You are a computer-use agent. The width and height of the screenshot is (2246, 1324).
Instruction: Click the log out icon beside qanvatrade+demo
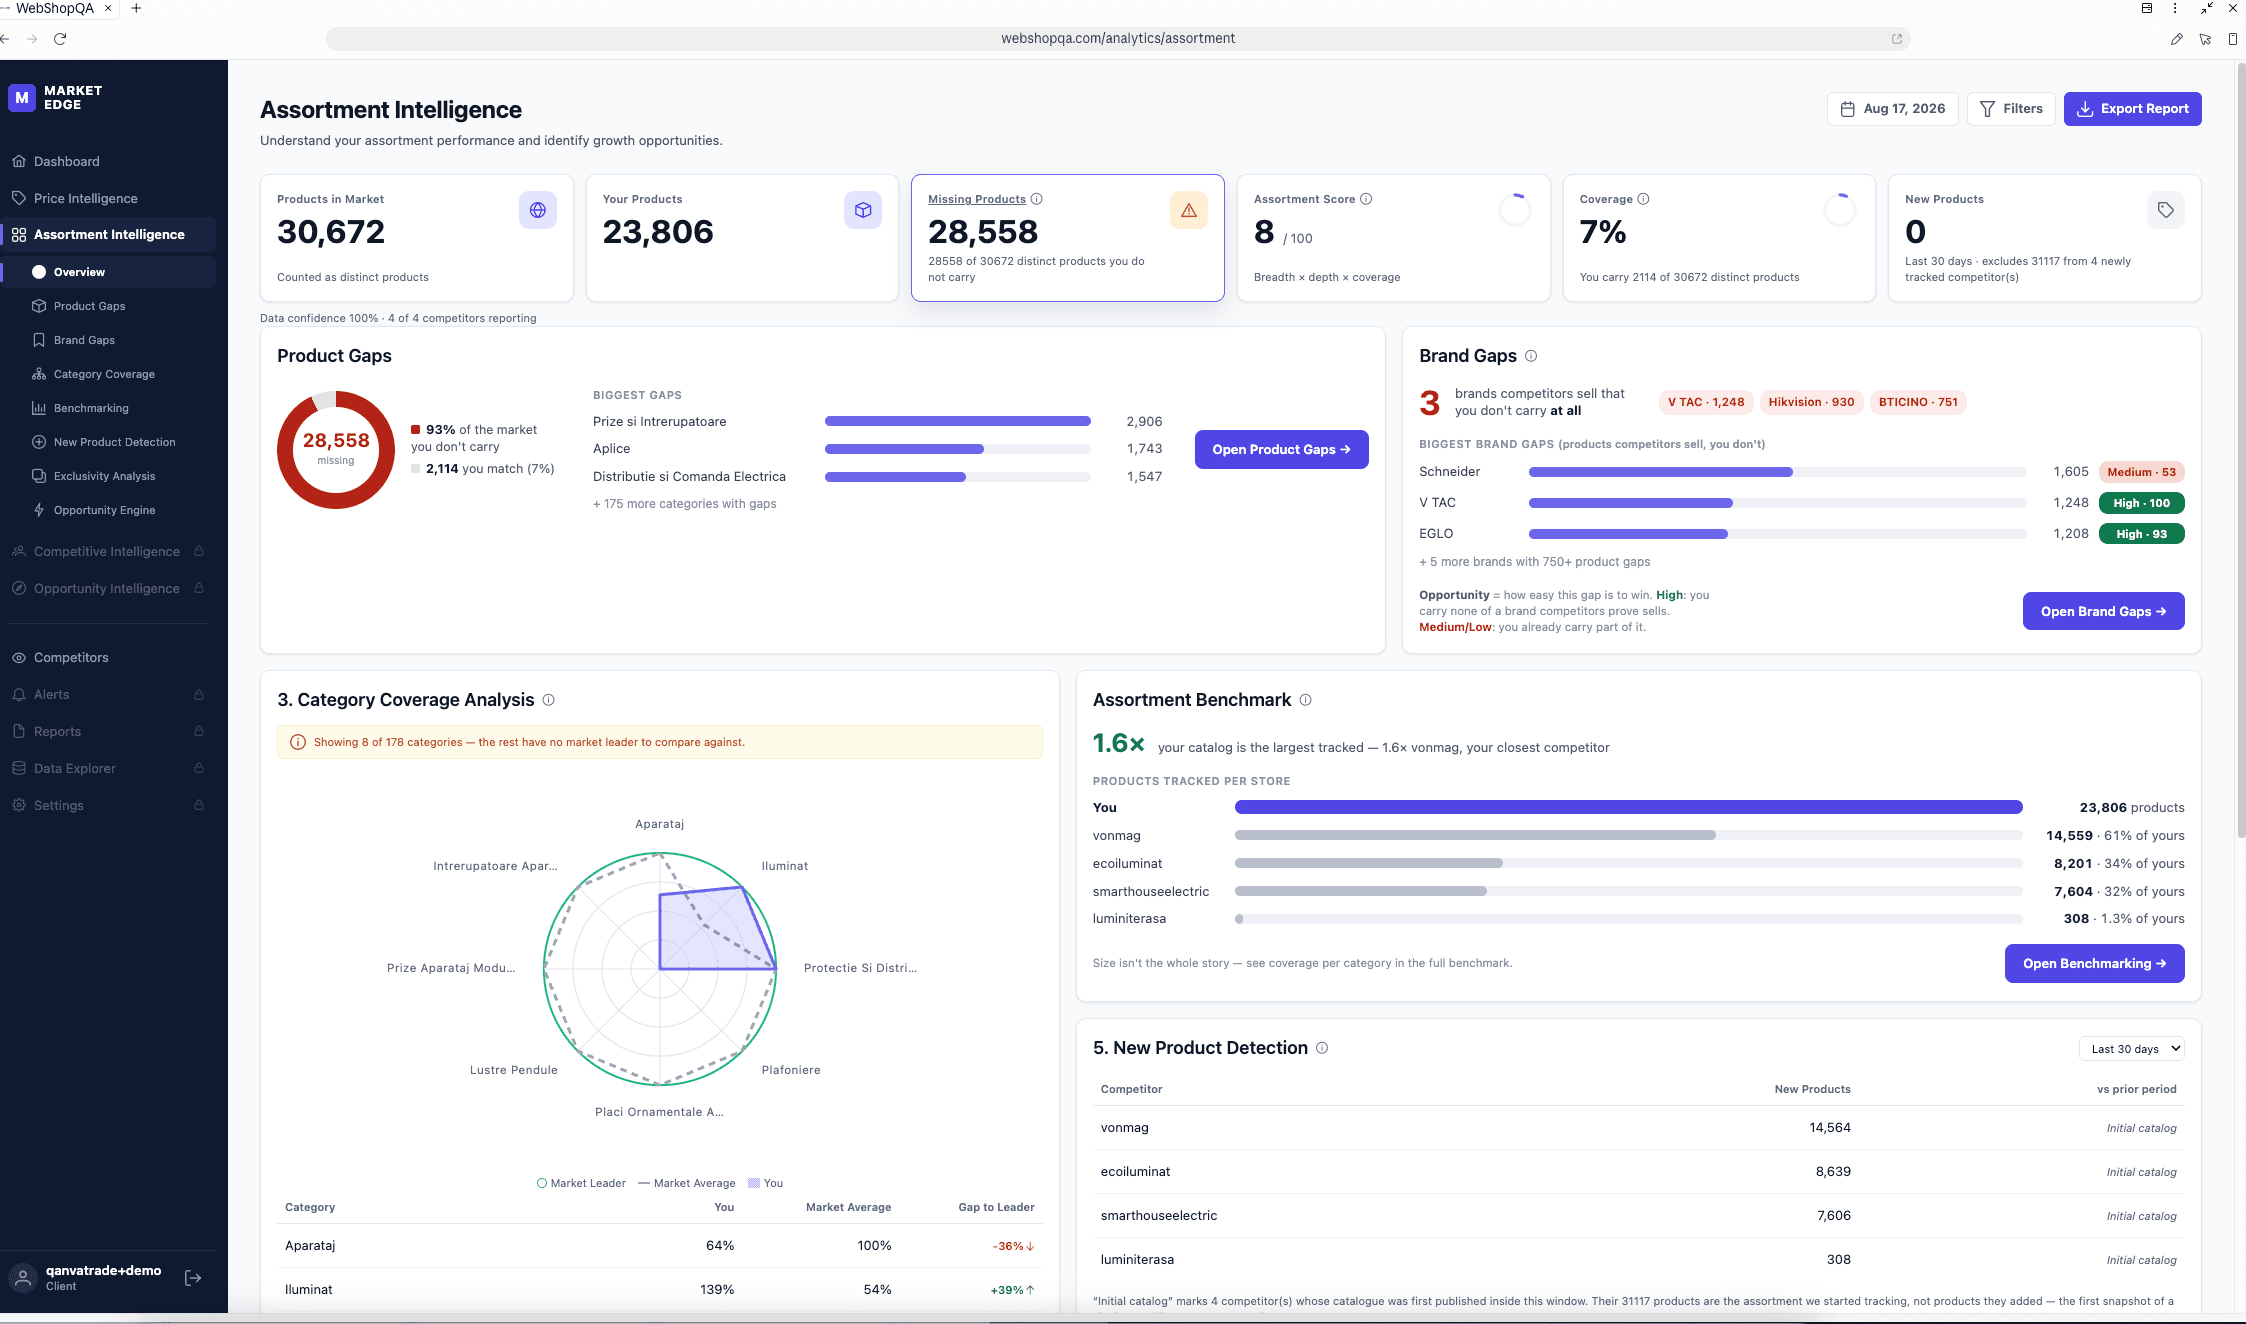pos(193,1278)
